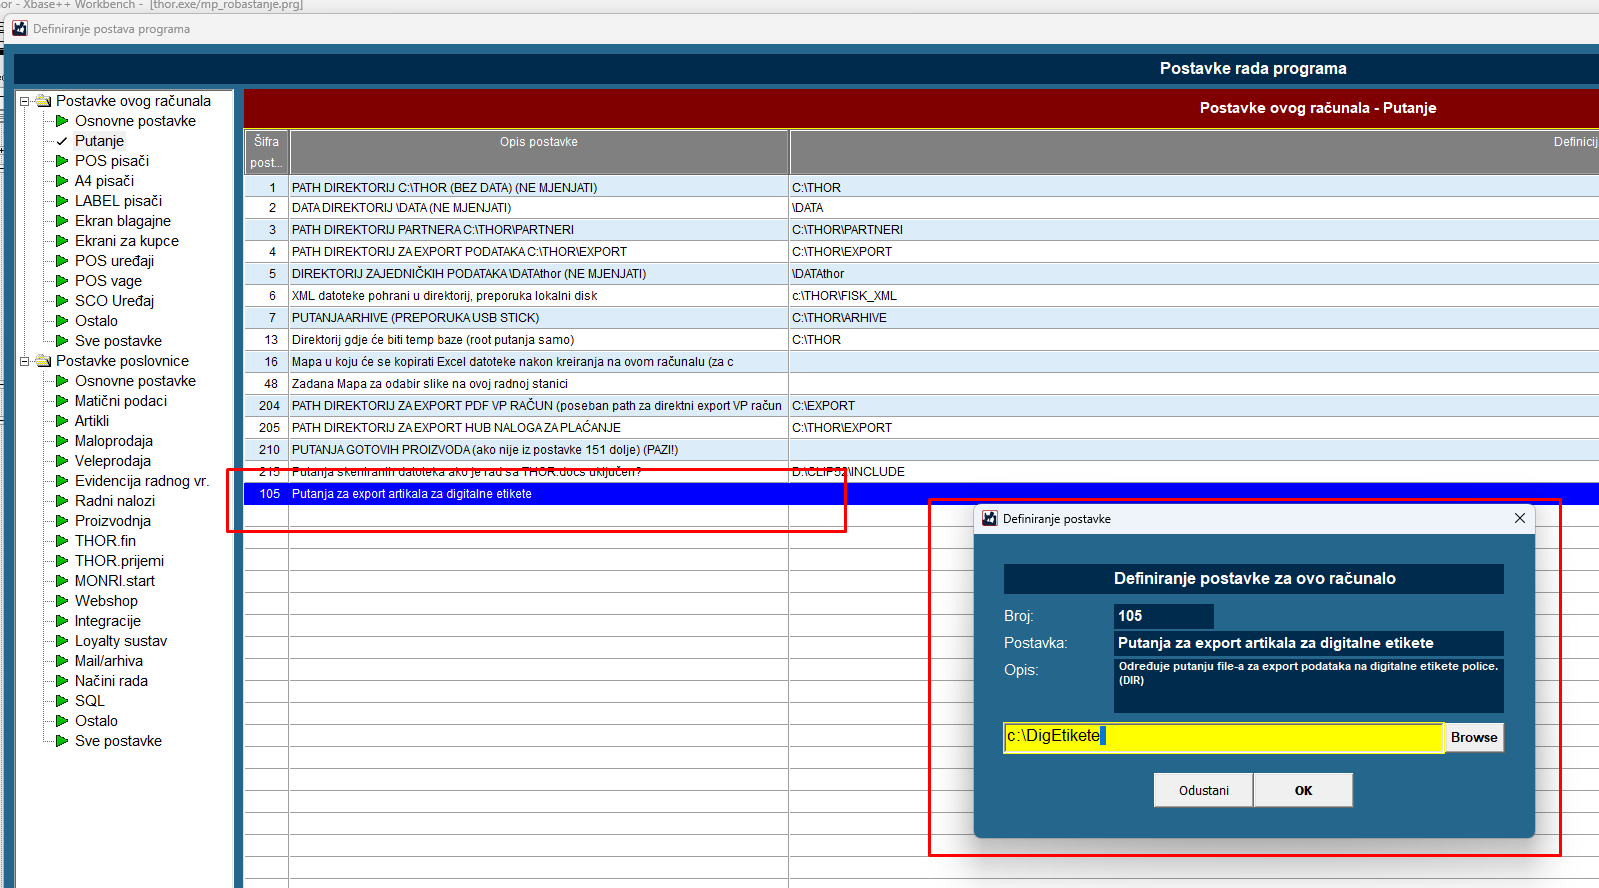
Task: Select row 1 PATH DIREKTORIJ C:\THOR
Action: tap(920, 187)
